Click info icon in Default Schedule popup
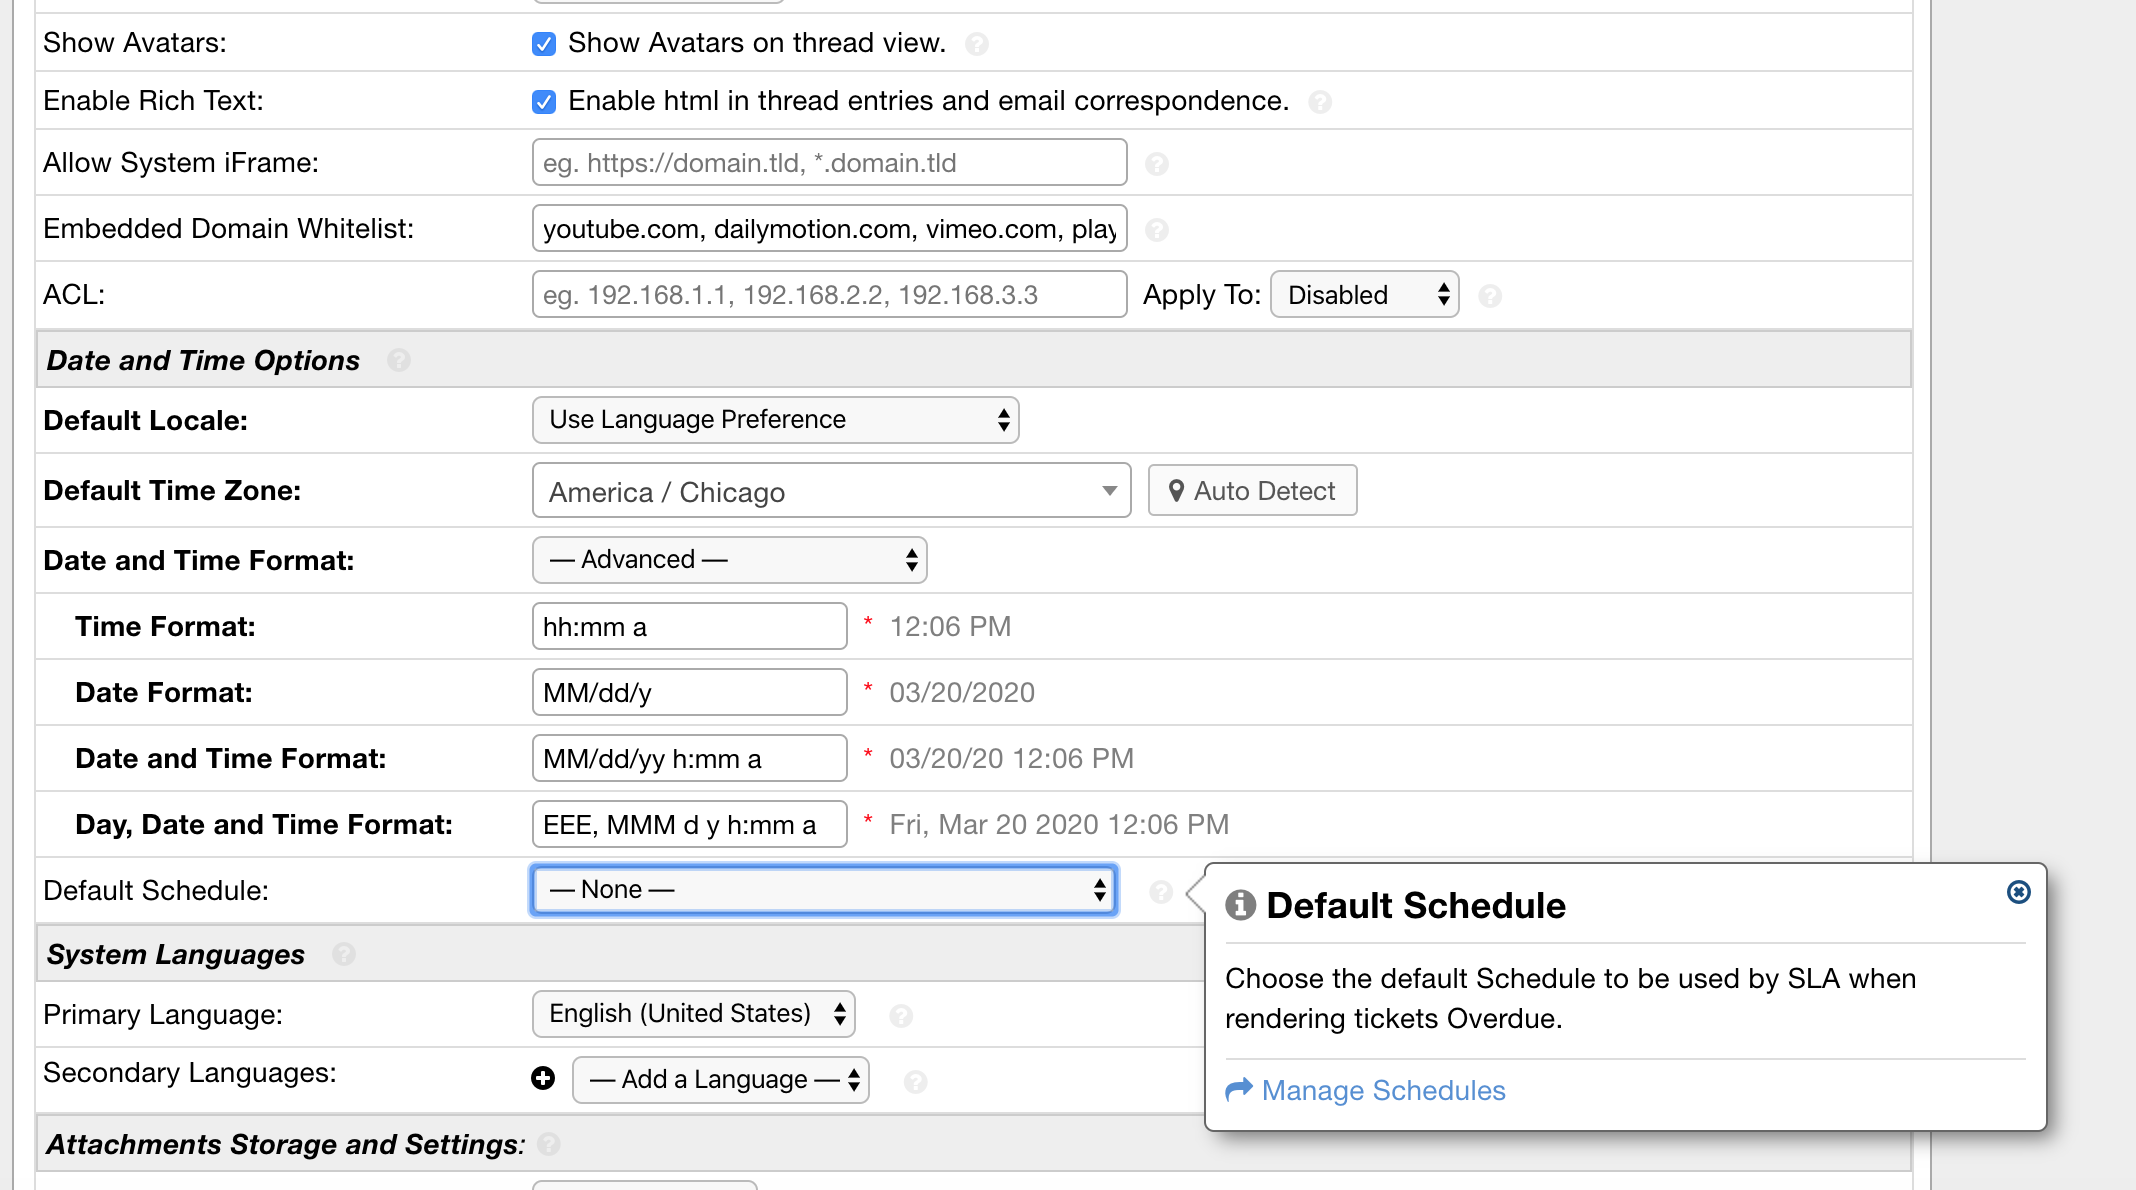The image size is (2136, 1190). [1240, 905]
